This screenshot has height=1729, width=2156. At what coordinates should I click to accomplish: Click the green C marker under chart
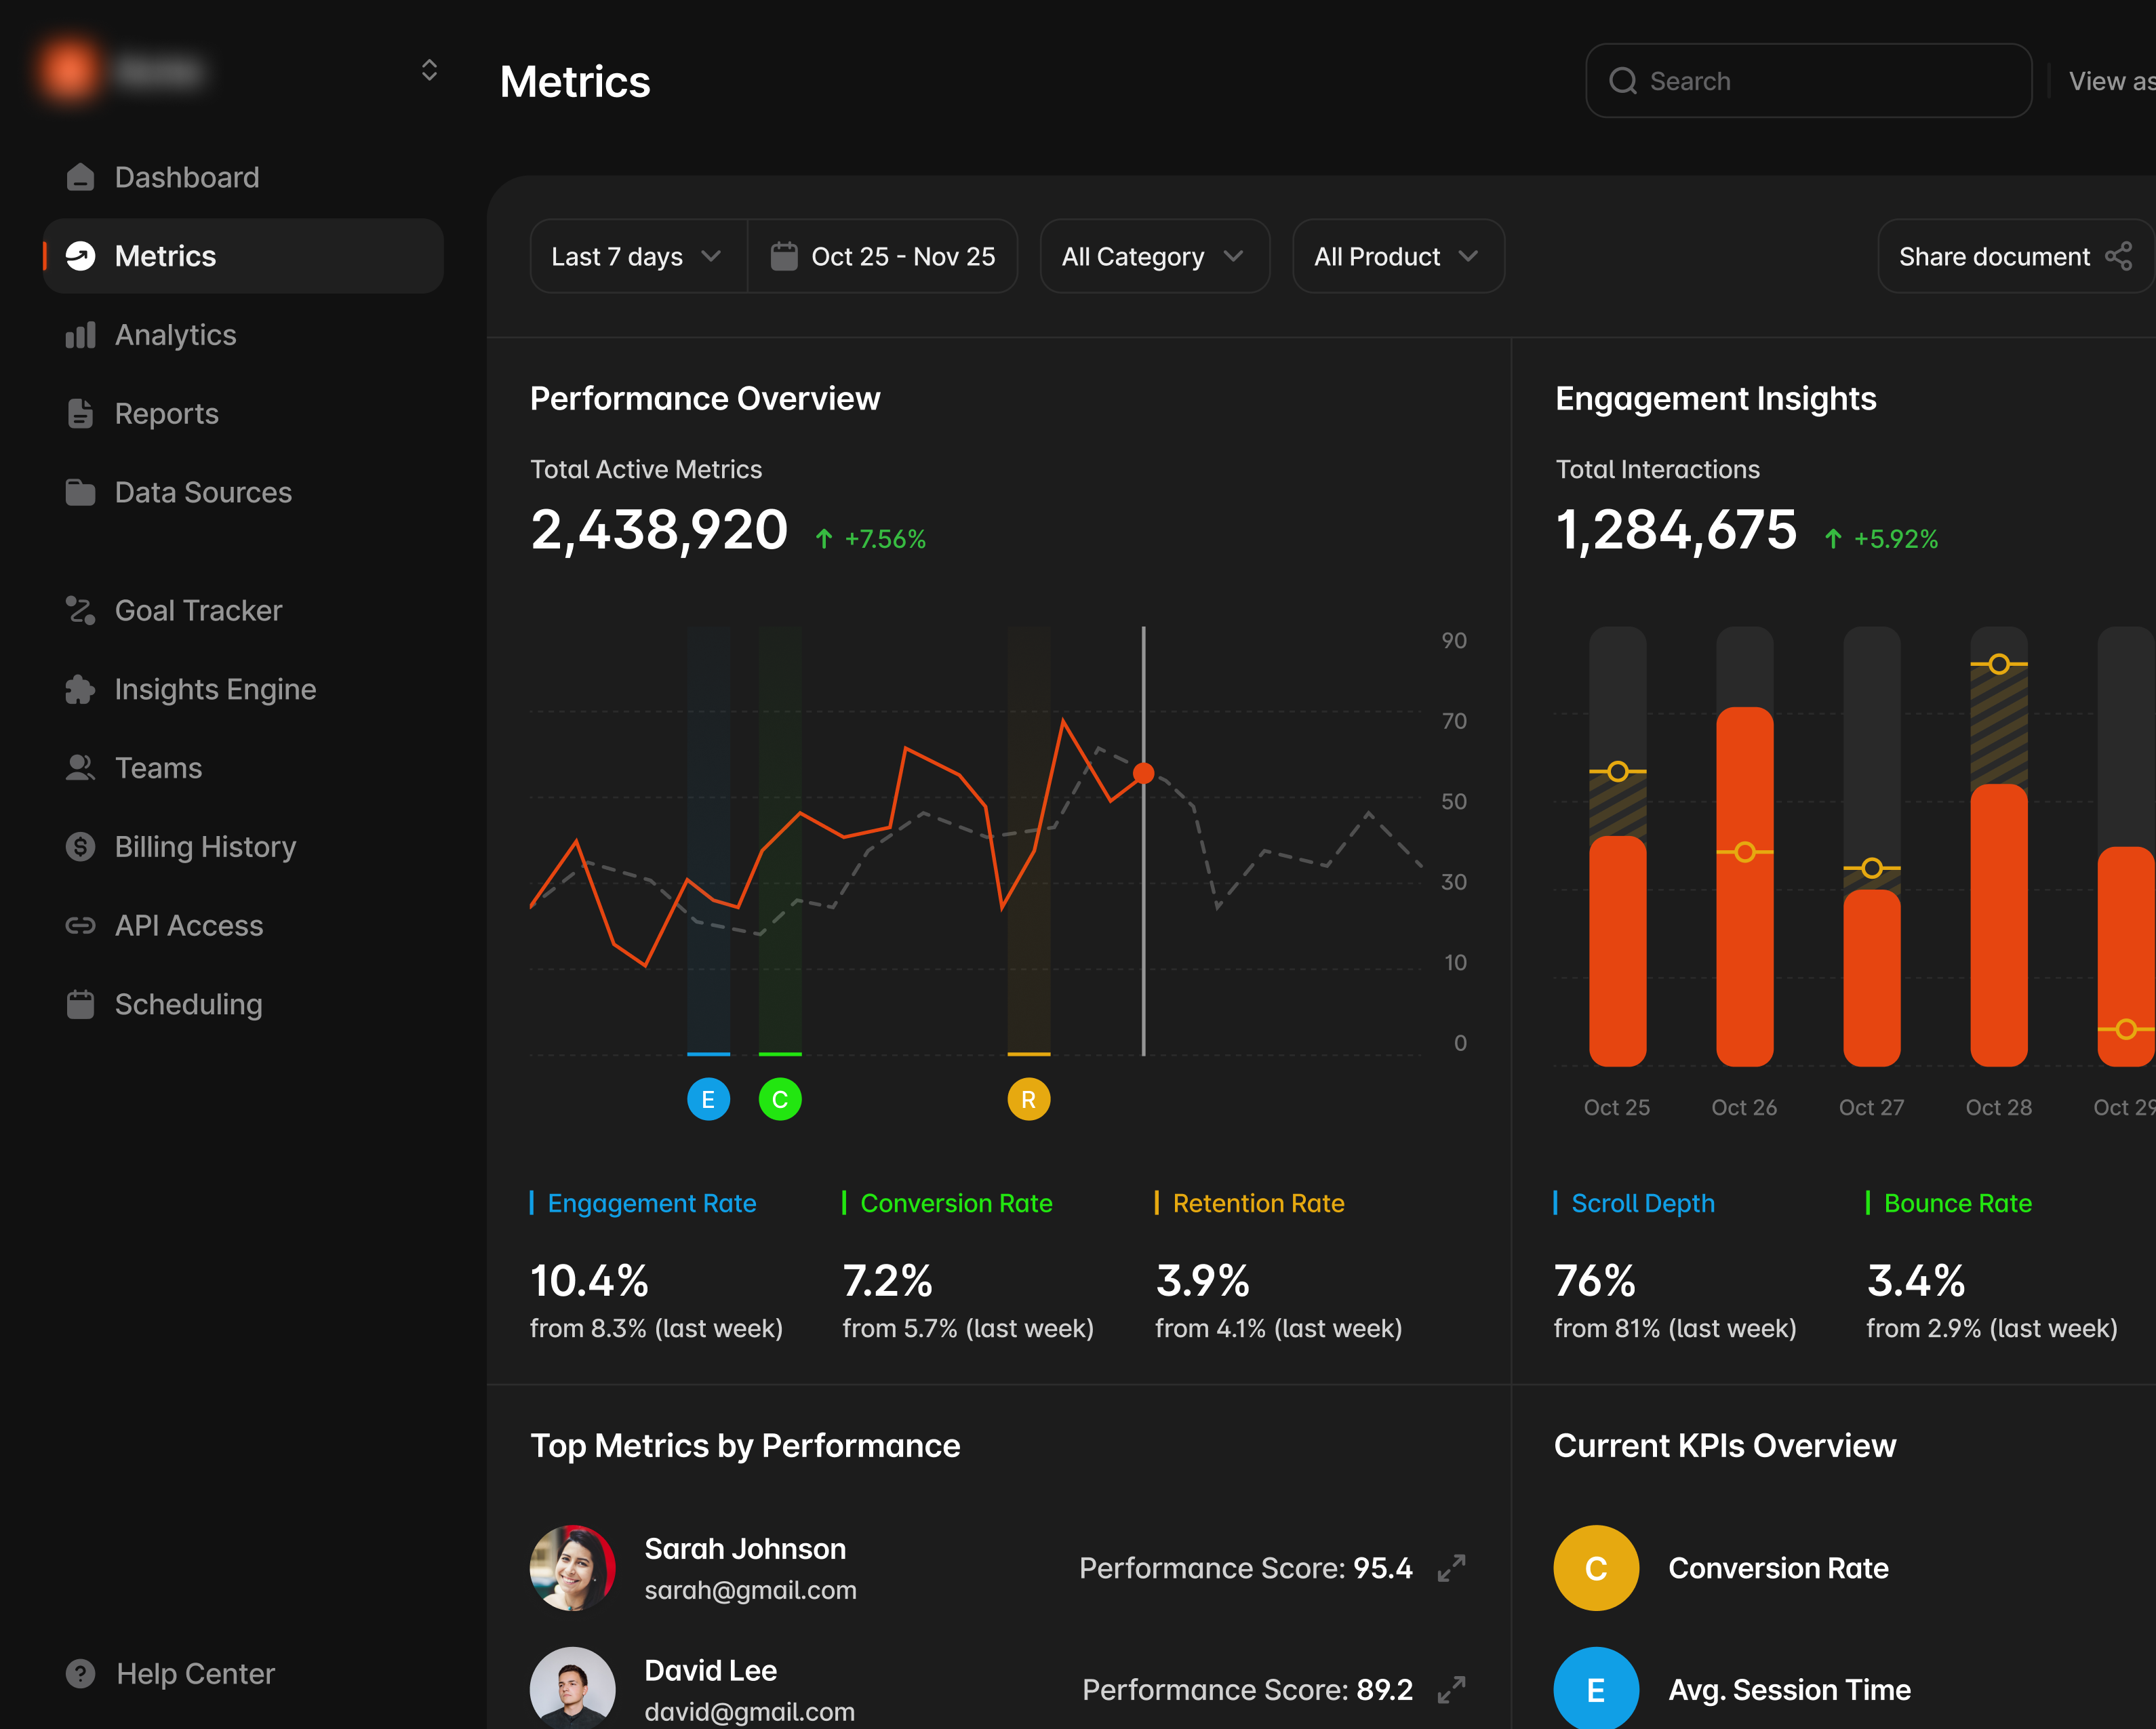(x=780, y=1100)
